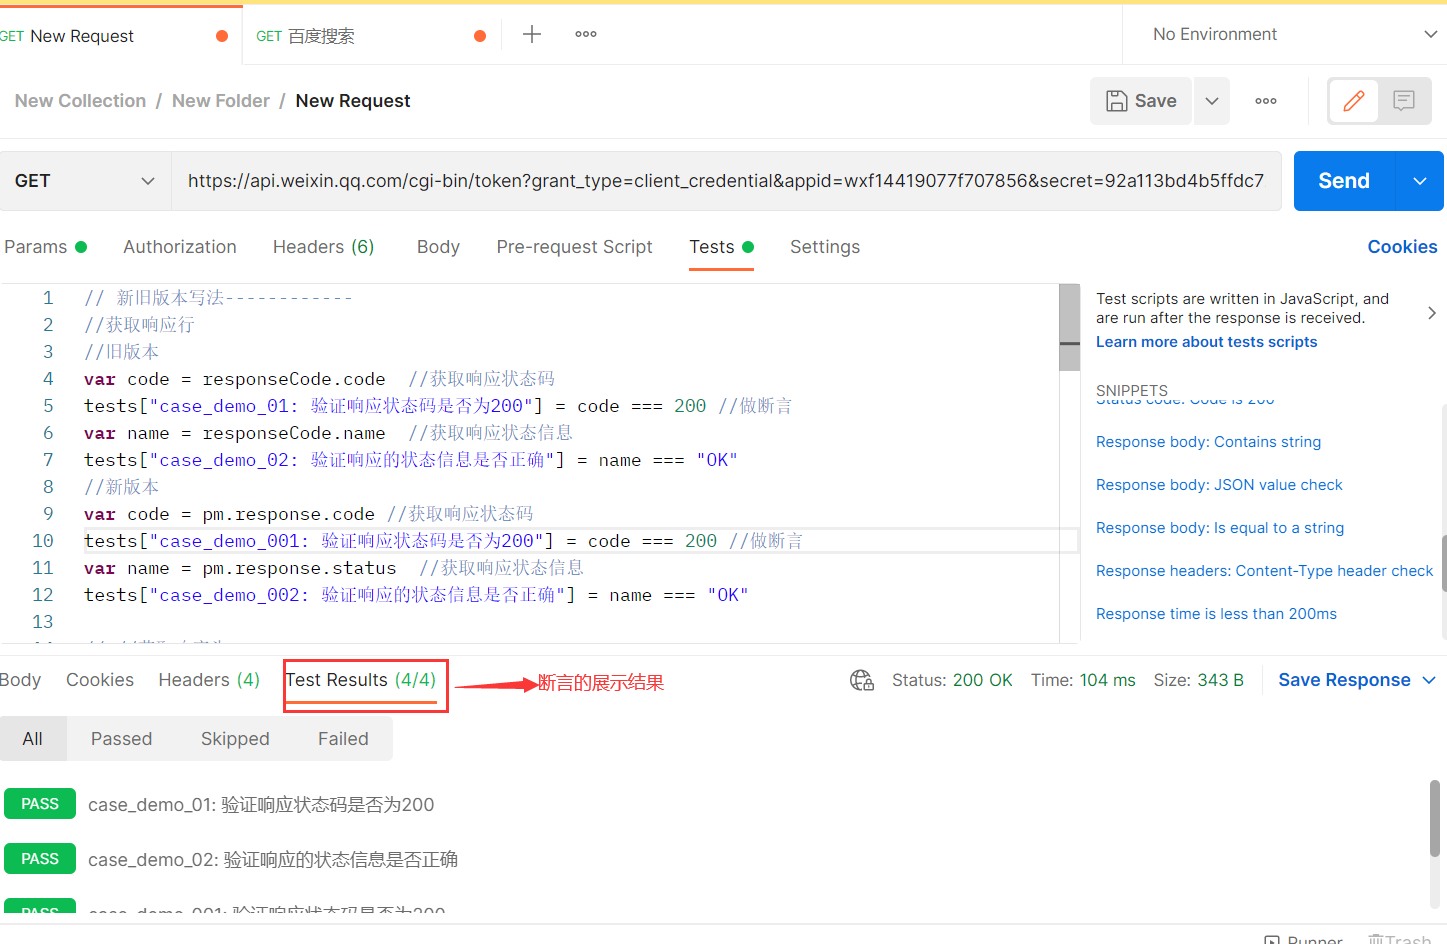
Task: Open the Headers (6) request tab
Action: click(x=323, y=247)
